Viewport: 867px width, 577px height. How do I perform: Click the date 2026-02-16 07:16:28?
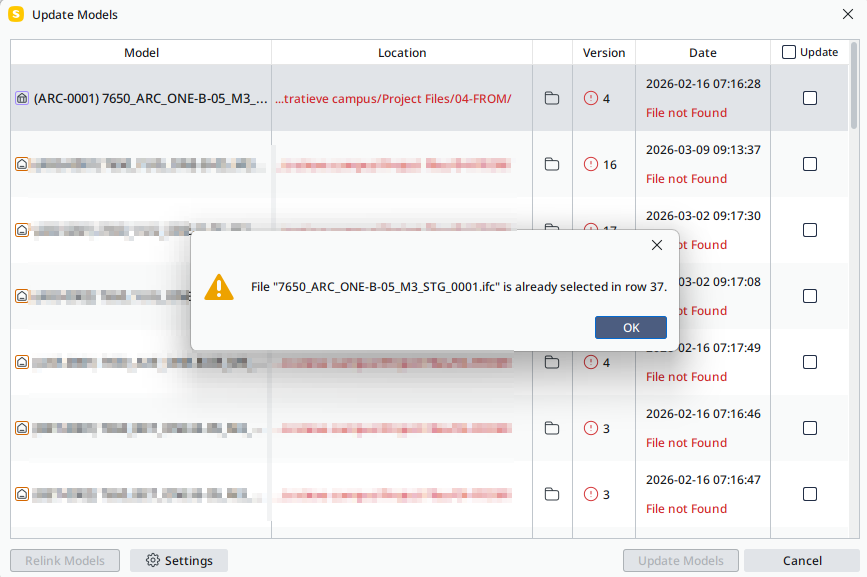pyautogui.click(x=703, y=83)
